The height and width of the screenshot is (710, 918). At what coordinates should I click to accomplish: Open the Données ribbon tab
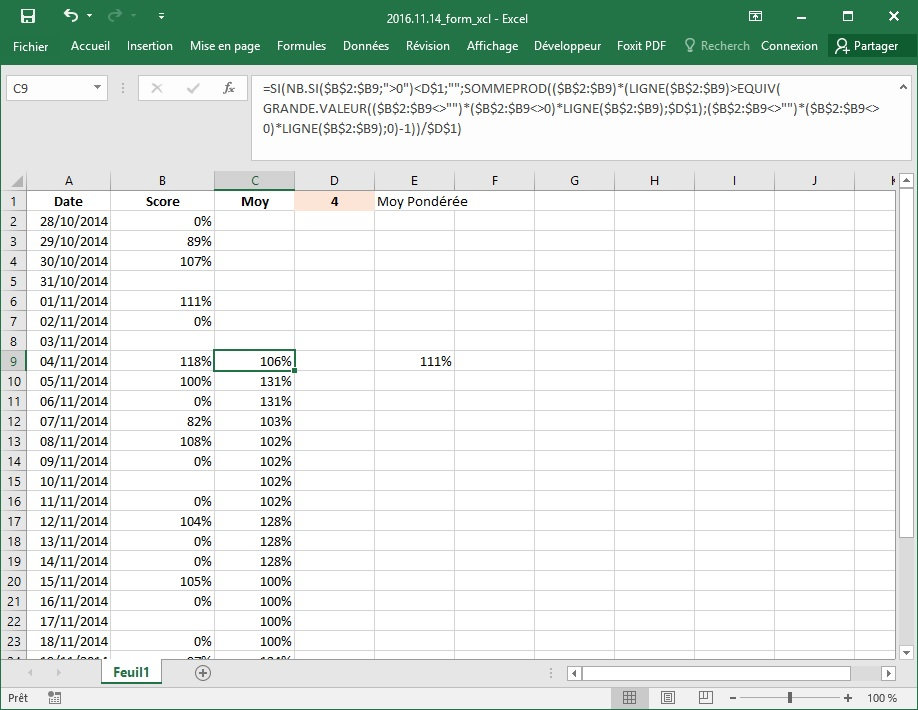point(366,46)
